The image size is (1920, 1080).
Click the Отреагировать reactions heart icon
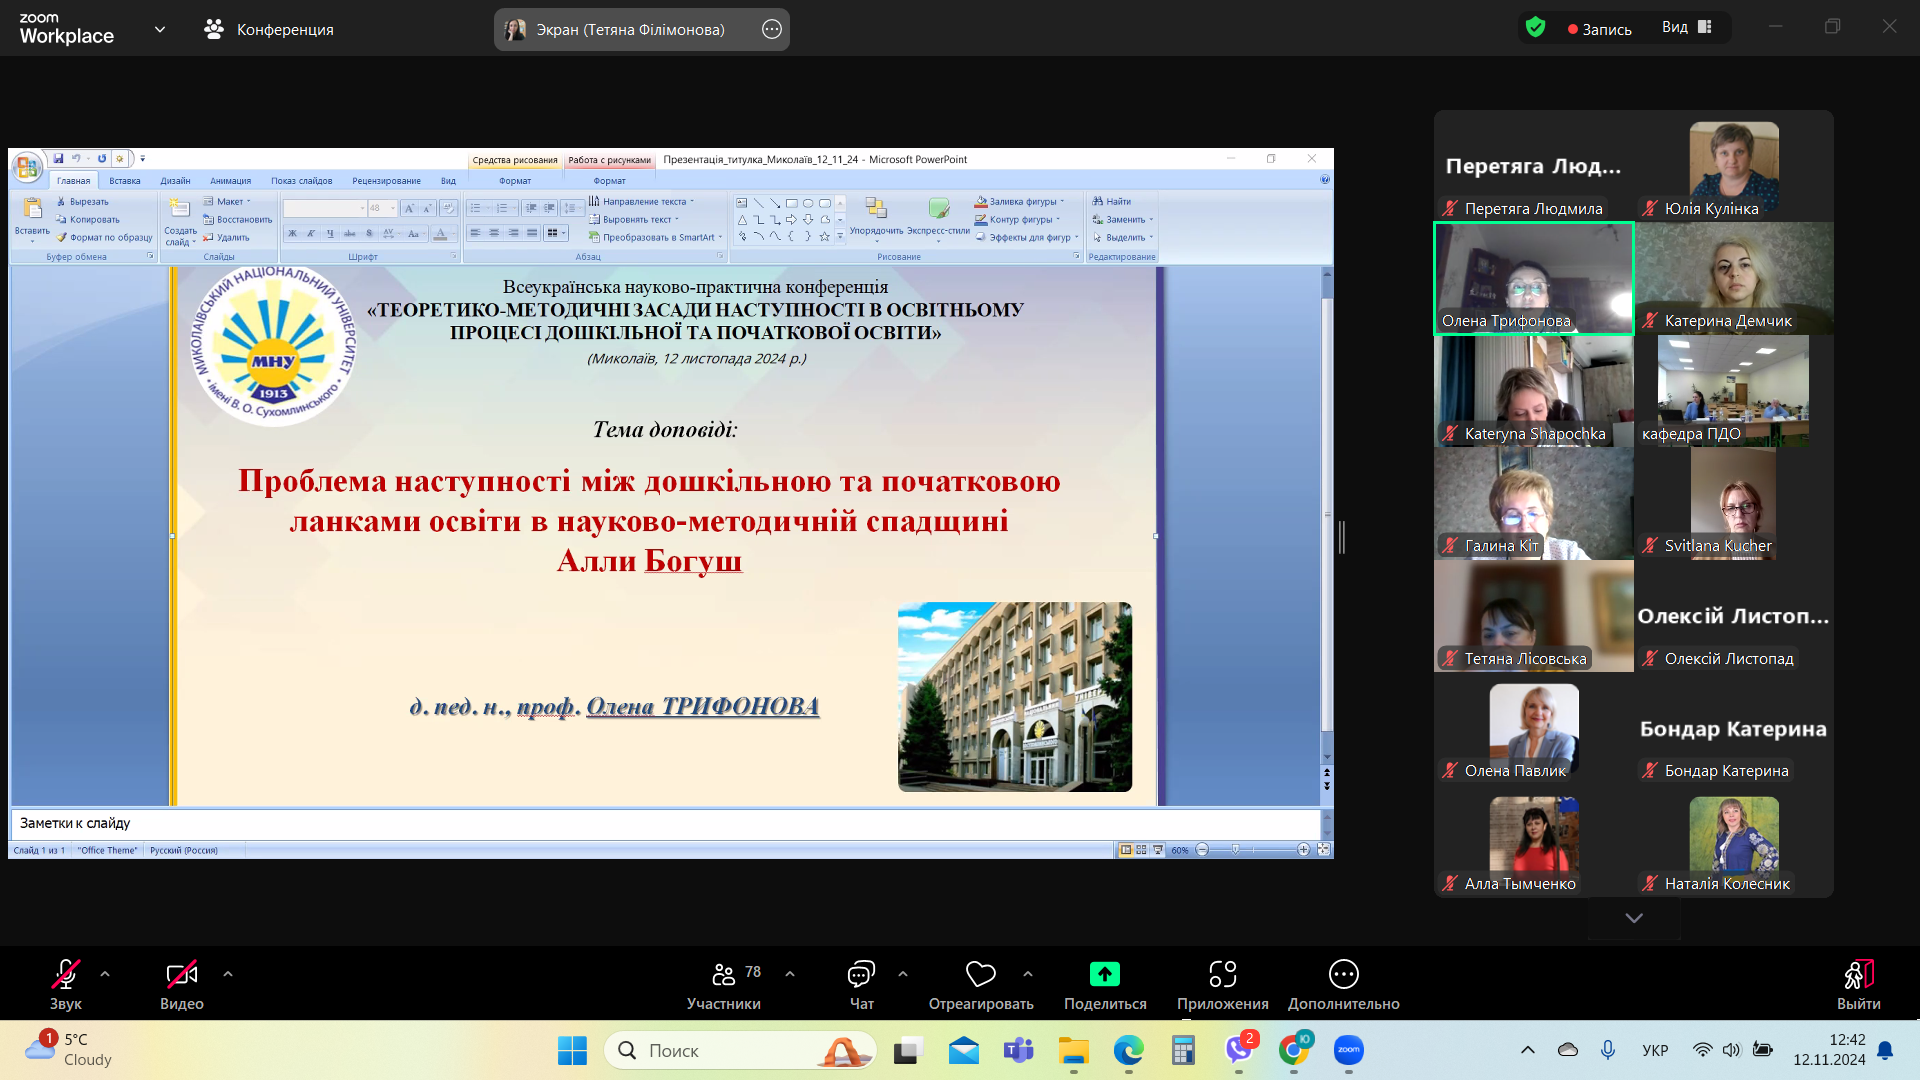[x=981, y=974]
